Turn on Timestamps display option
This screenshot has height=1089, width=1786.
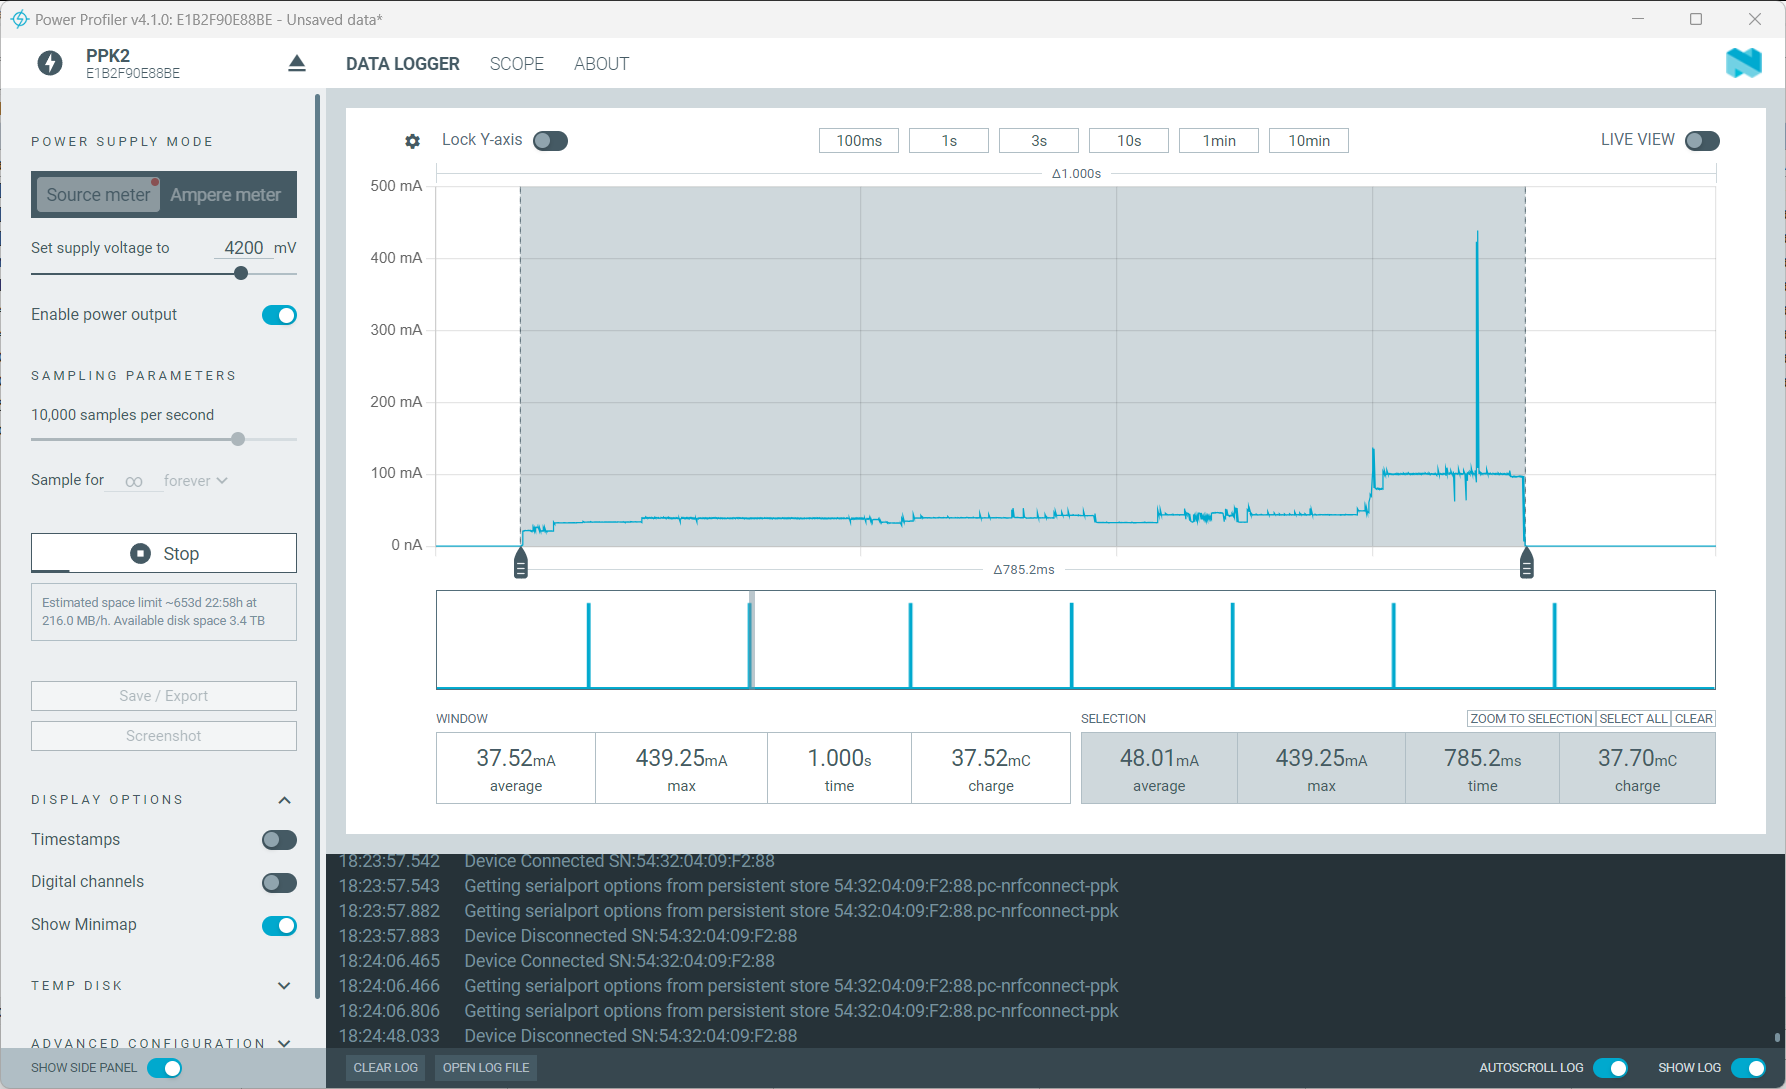point(279,840)
